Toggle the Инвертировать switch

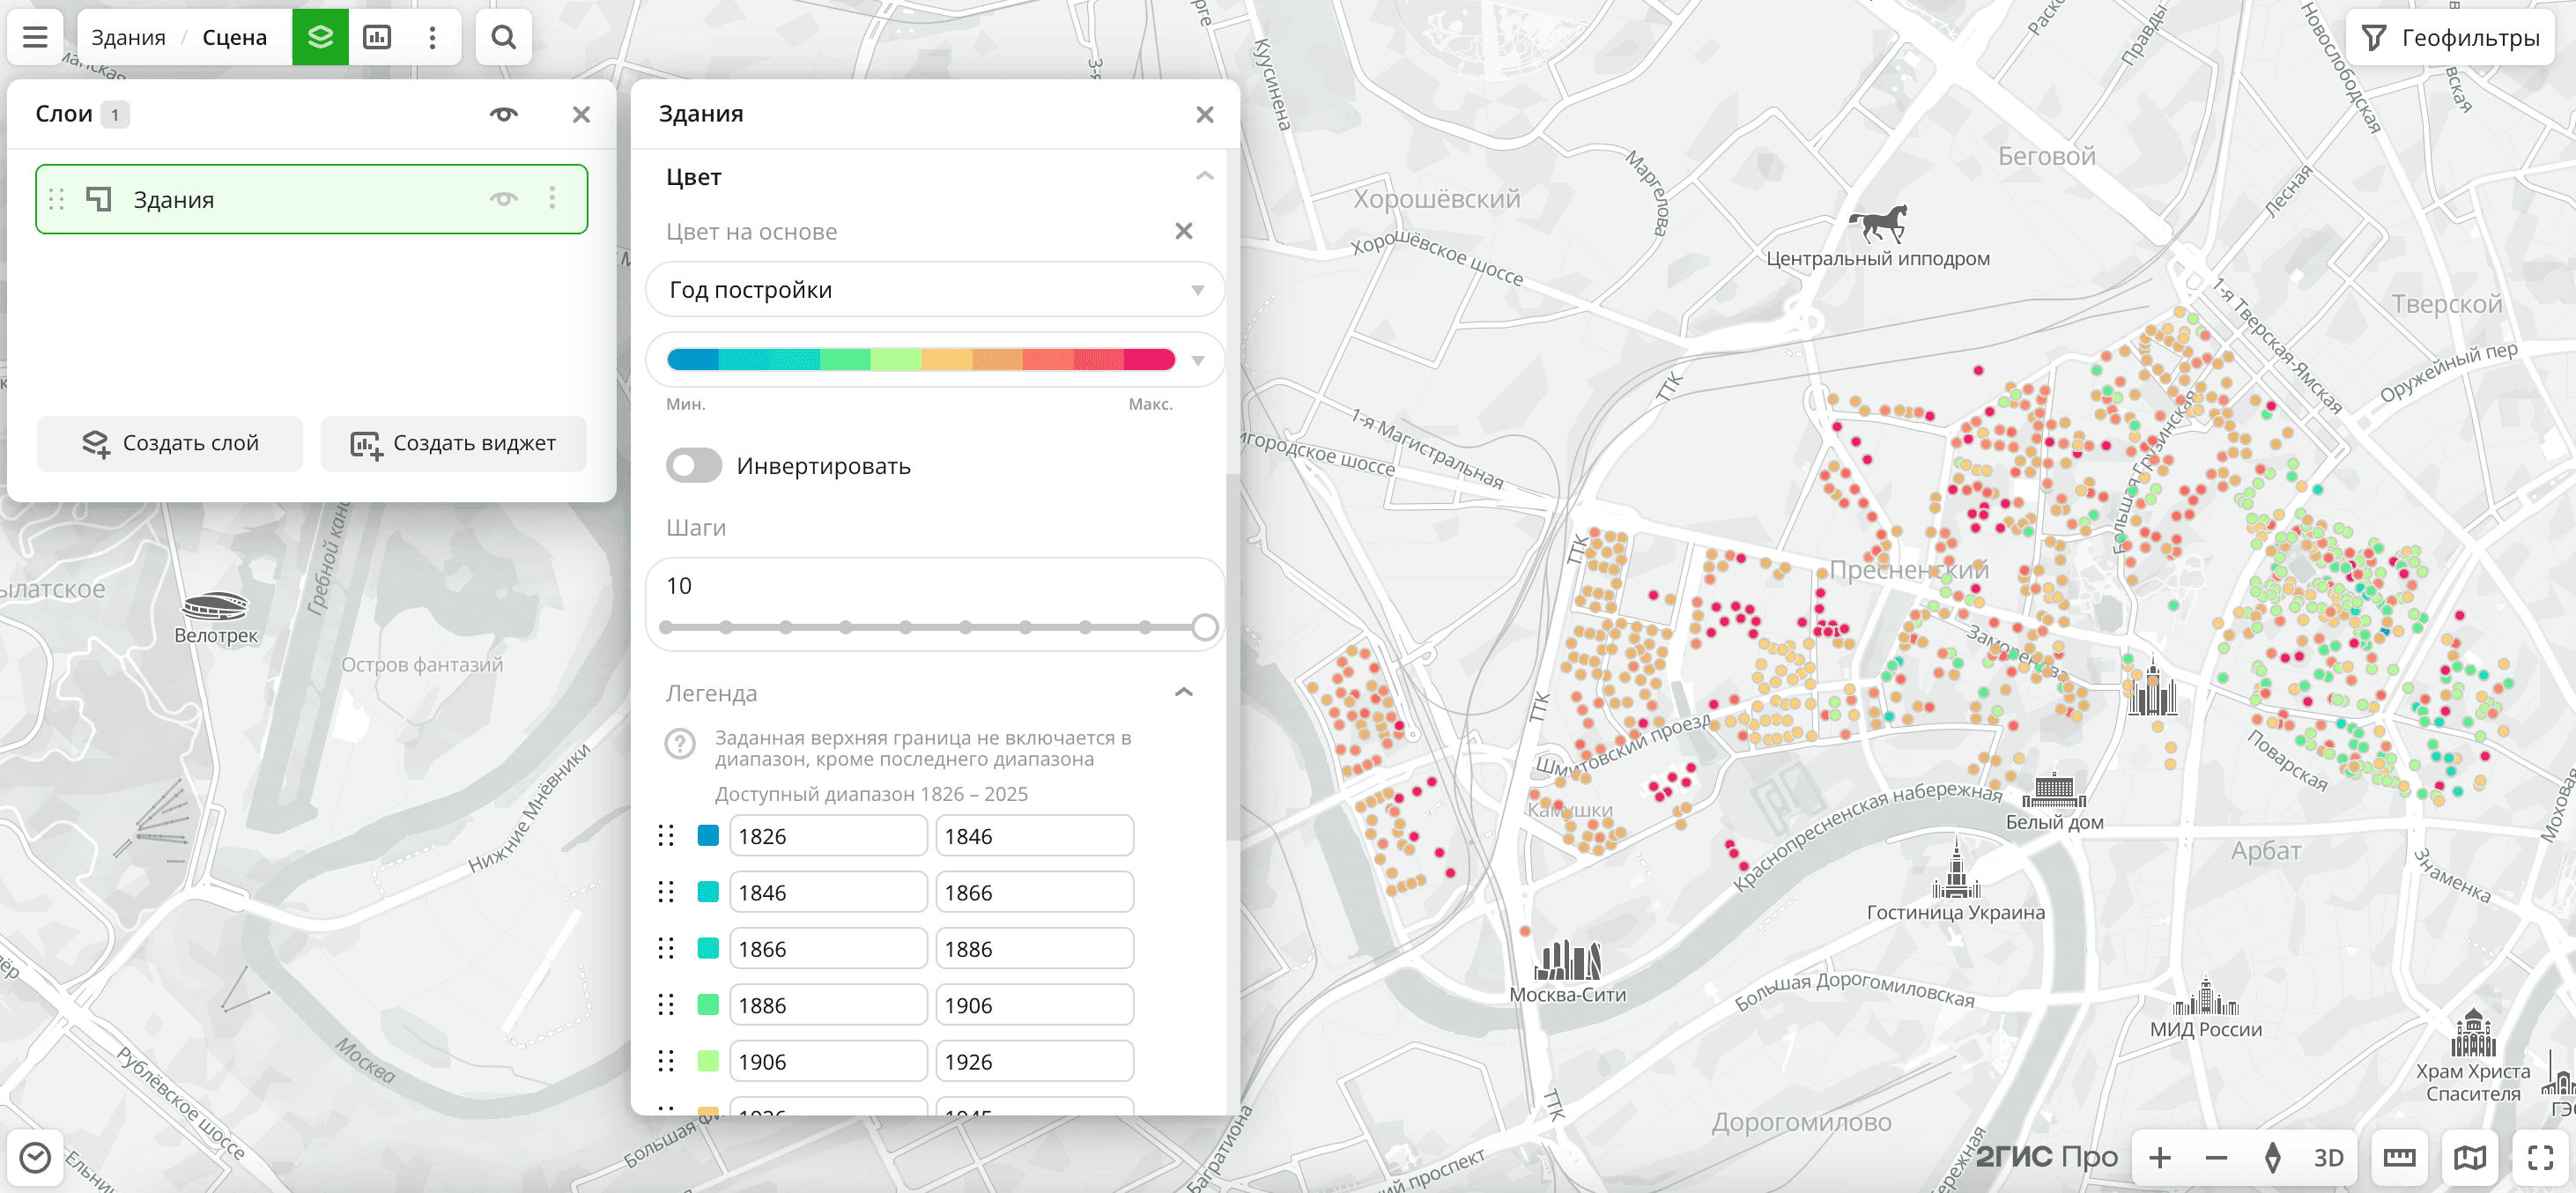693,466
